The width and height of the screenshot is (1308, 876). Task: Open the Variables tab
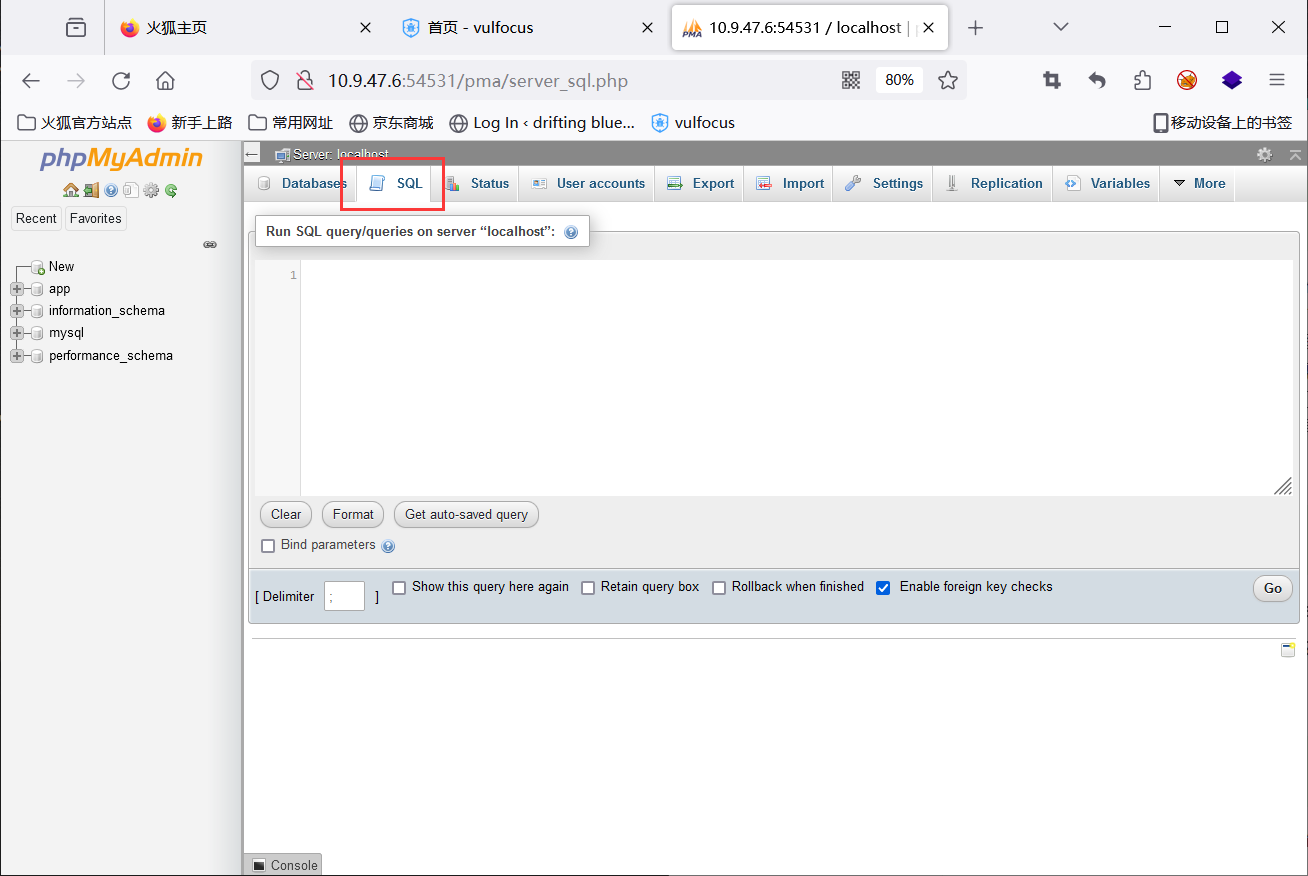pyautogui.click(x=1107, y=184)
